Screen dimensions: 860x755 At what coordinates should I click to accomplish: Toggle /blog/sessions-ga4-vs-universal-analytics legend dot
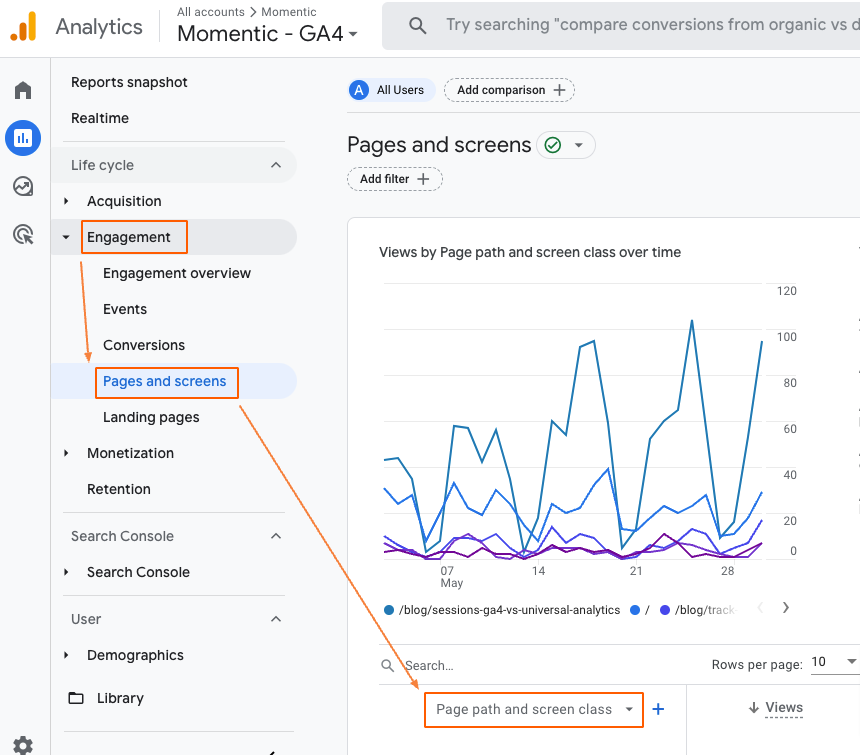[x=389, y=610]
